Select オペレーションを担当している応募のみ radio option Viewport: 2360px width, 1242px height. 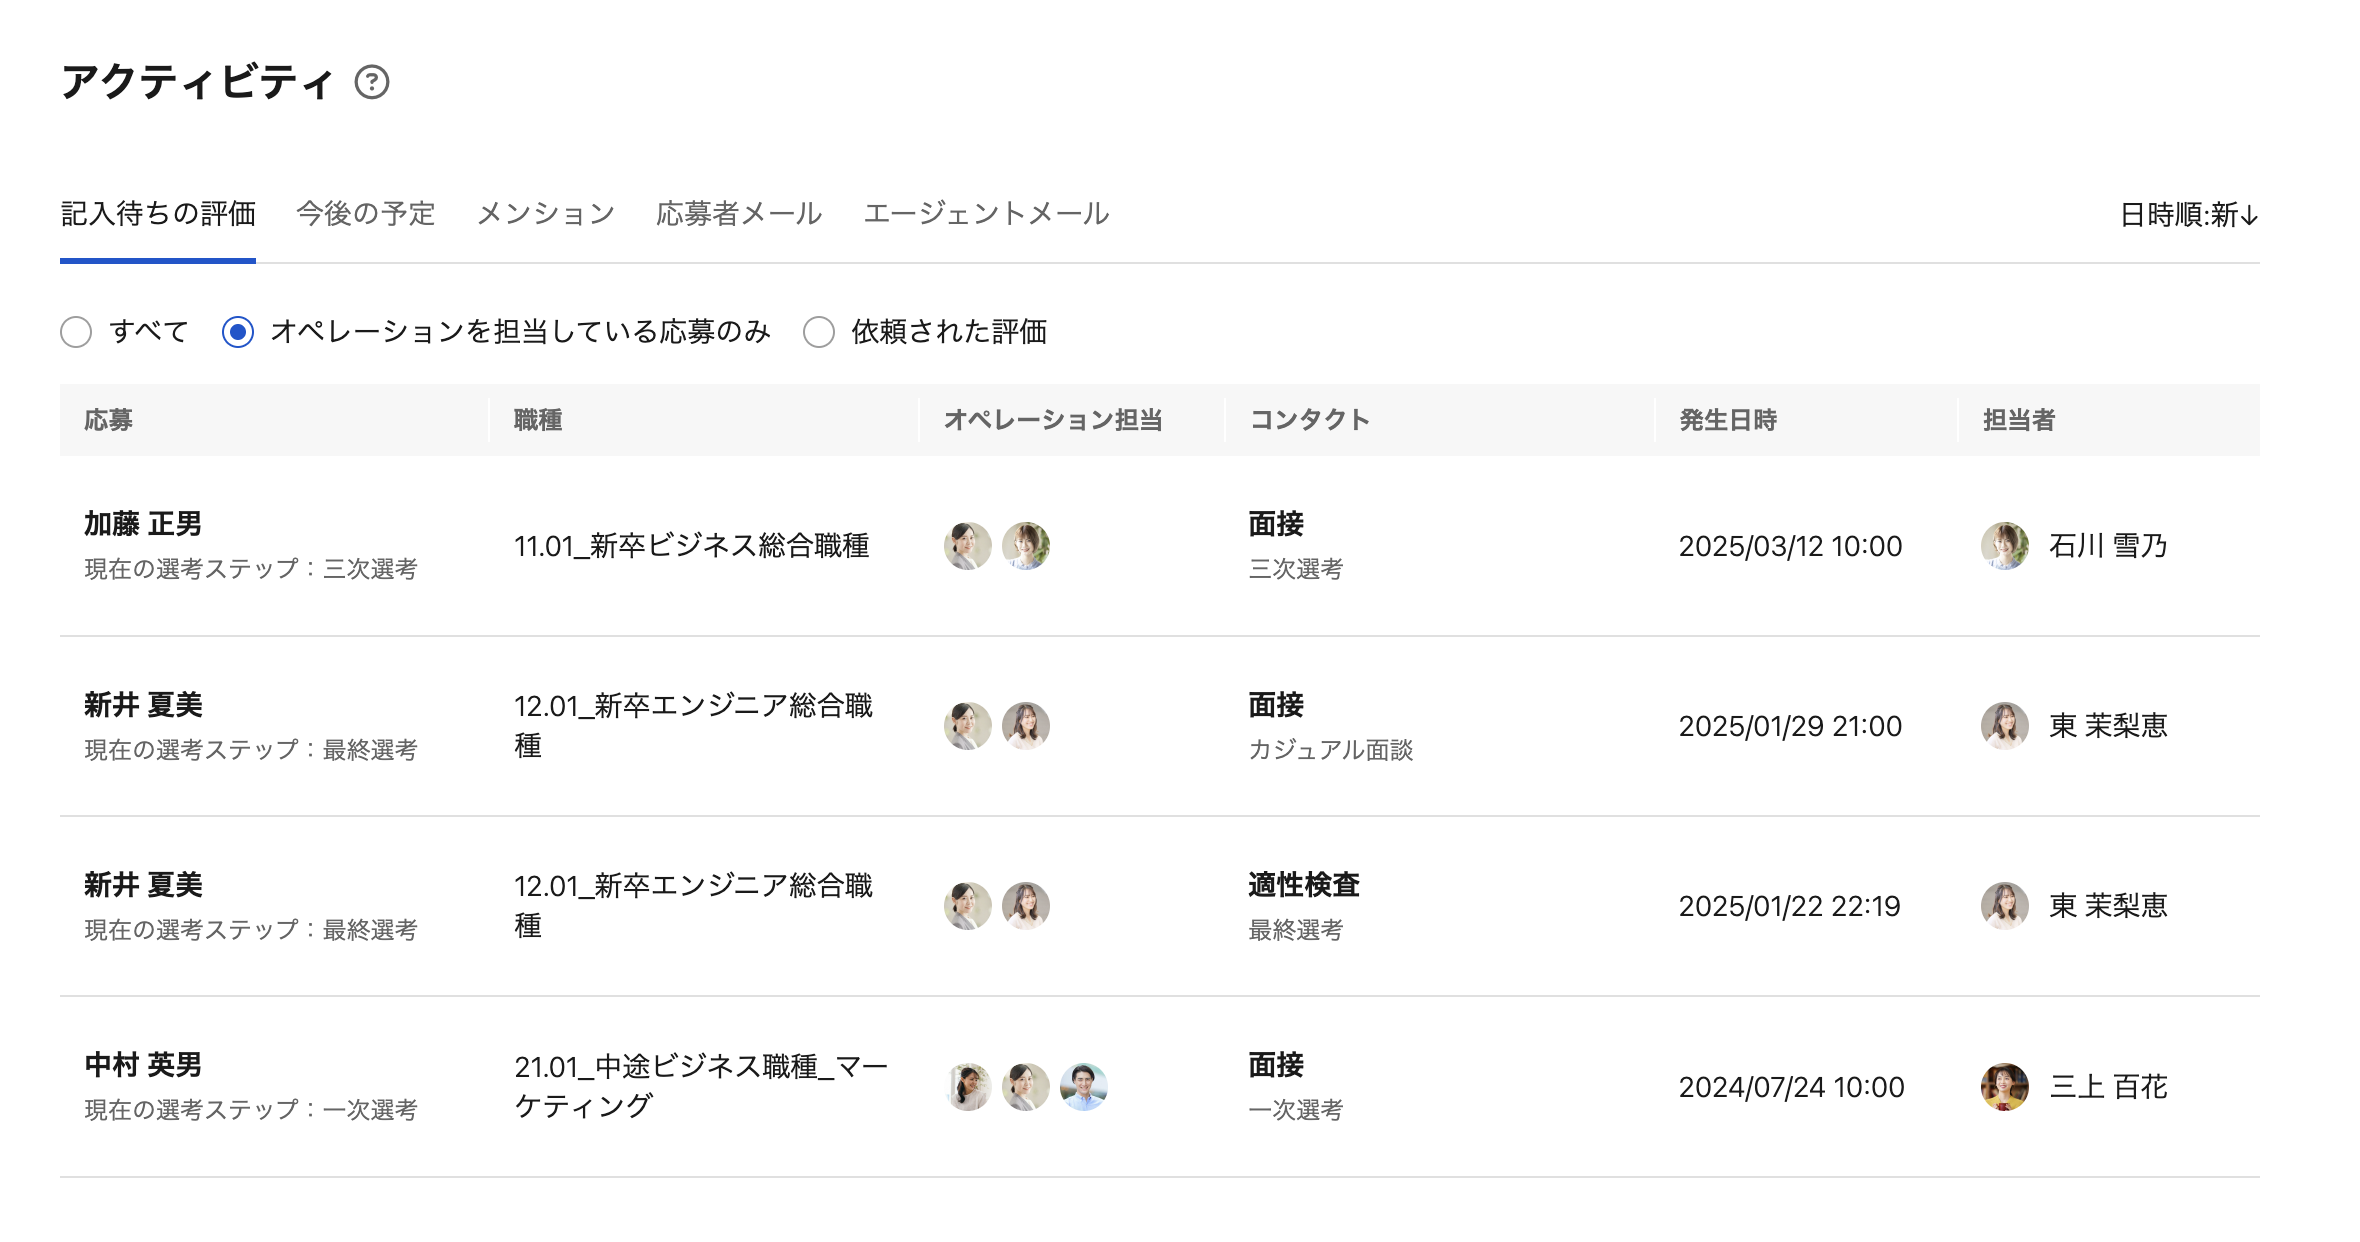pyautogui.click(x=238, y=332)
